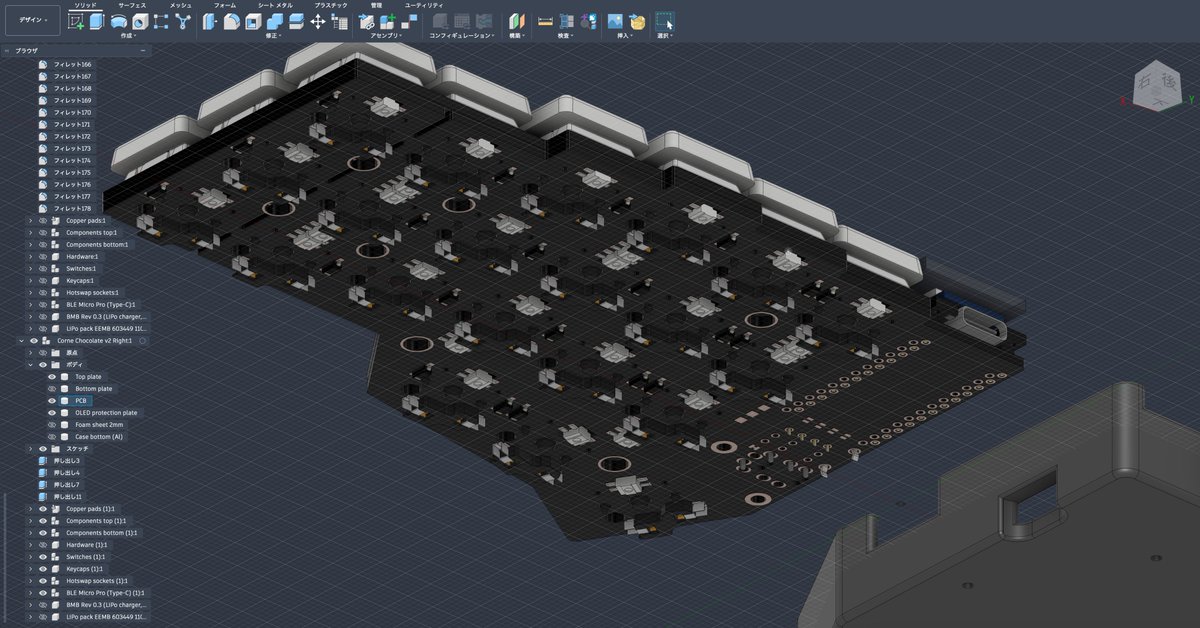Show the Bottom plate body

click(x=52, y=388)
